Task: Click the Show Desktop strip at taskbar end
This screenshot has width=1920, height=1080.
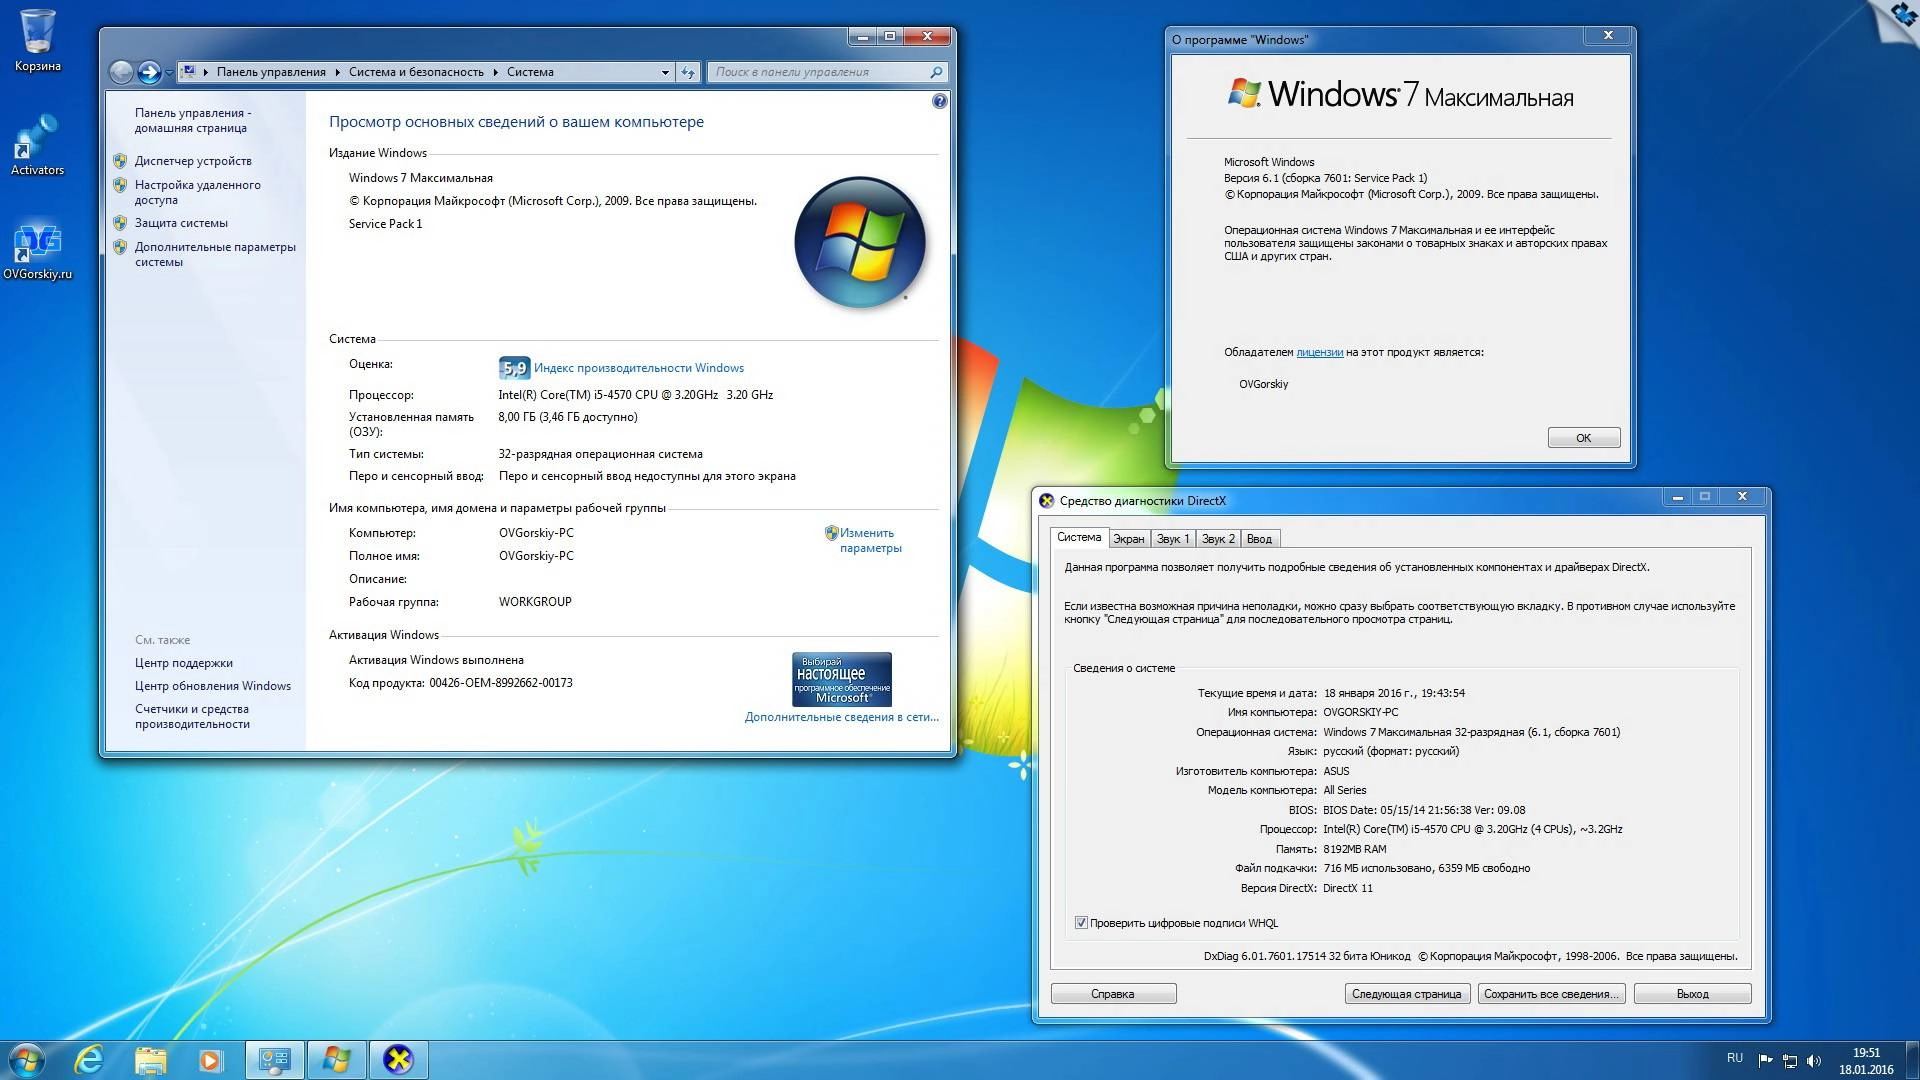Action: 1912,1060
